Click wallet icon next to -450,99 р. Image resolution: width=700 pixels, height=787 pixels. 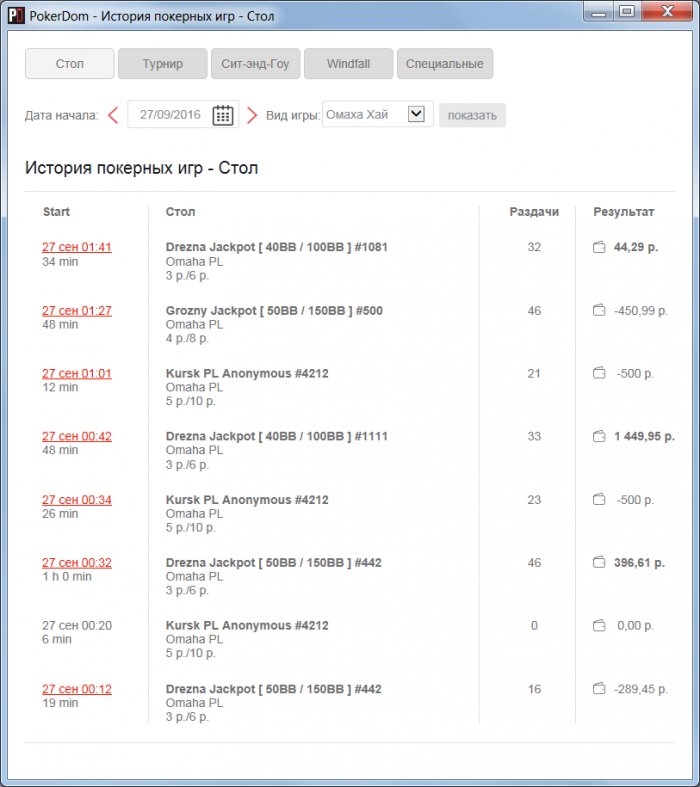click(599, 310)
